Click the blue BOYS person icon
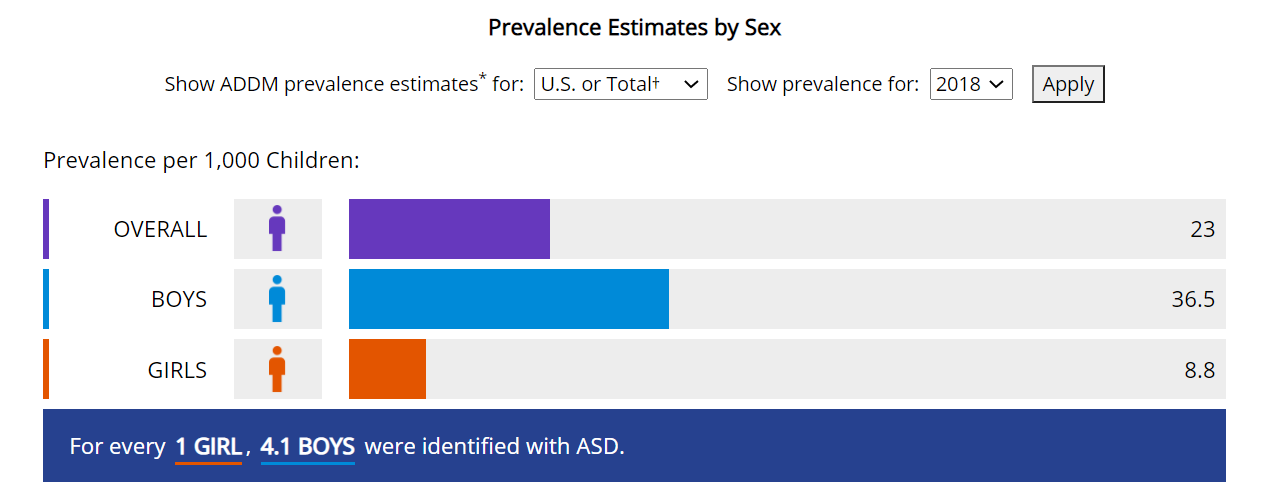The height and width of the screenshot is (501, 1272). (x=277, y=298)
